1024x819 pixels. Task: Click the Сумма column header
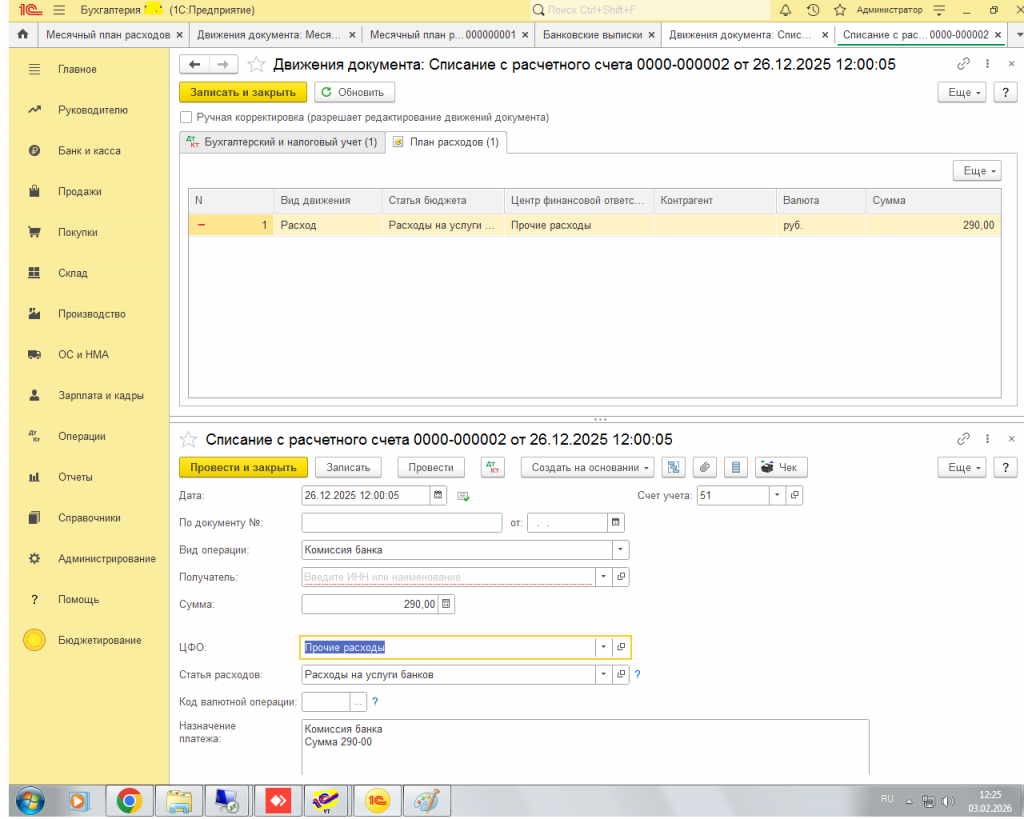[x=933, y=201]
